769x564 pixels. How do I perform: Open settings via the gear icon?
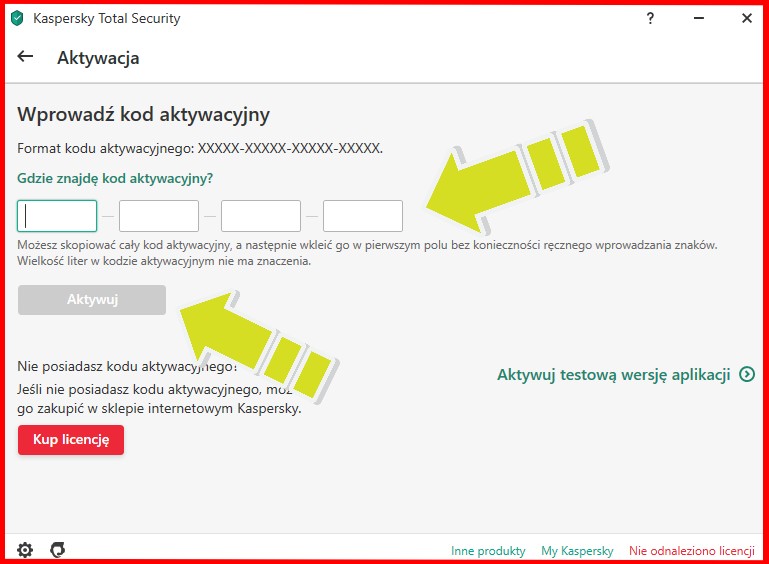[x=25, y=550]
